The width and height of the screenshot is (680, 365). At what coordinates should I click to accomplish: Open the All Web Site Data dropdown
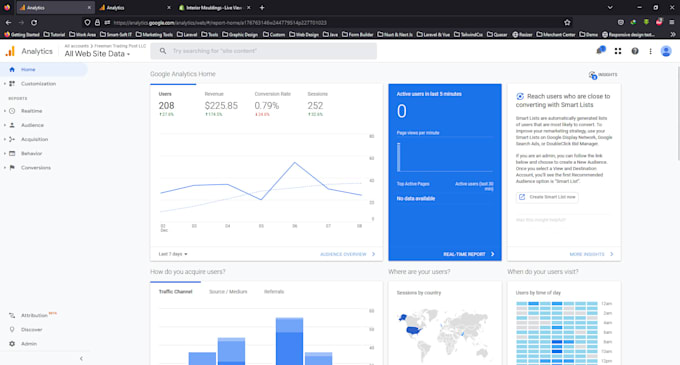pos(97,54)
